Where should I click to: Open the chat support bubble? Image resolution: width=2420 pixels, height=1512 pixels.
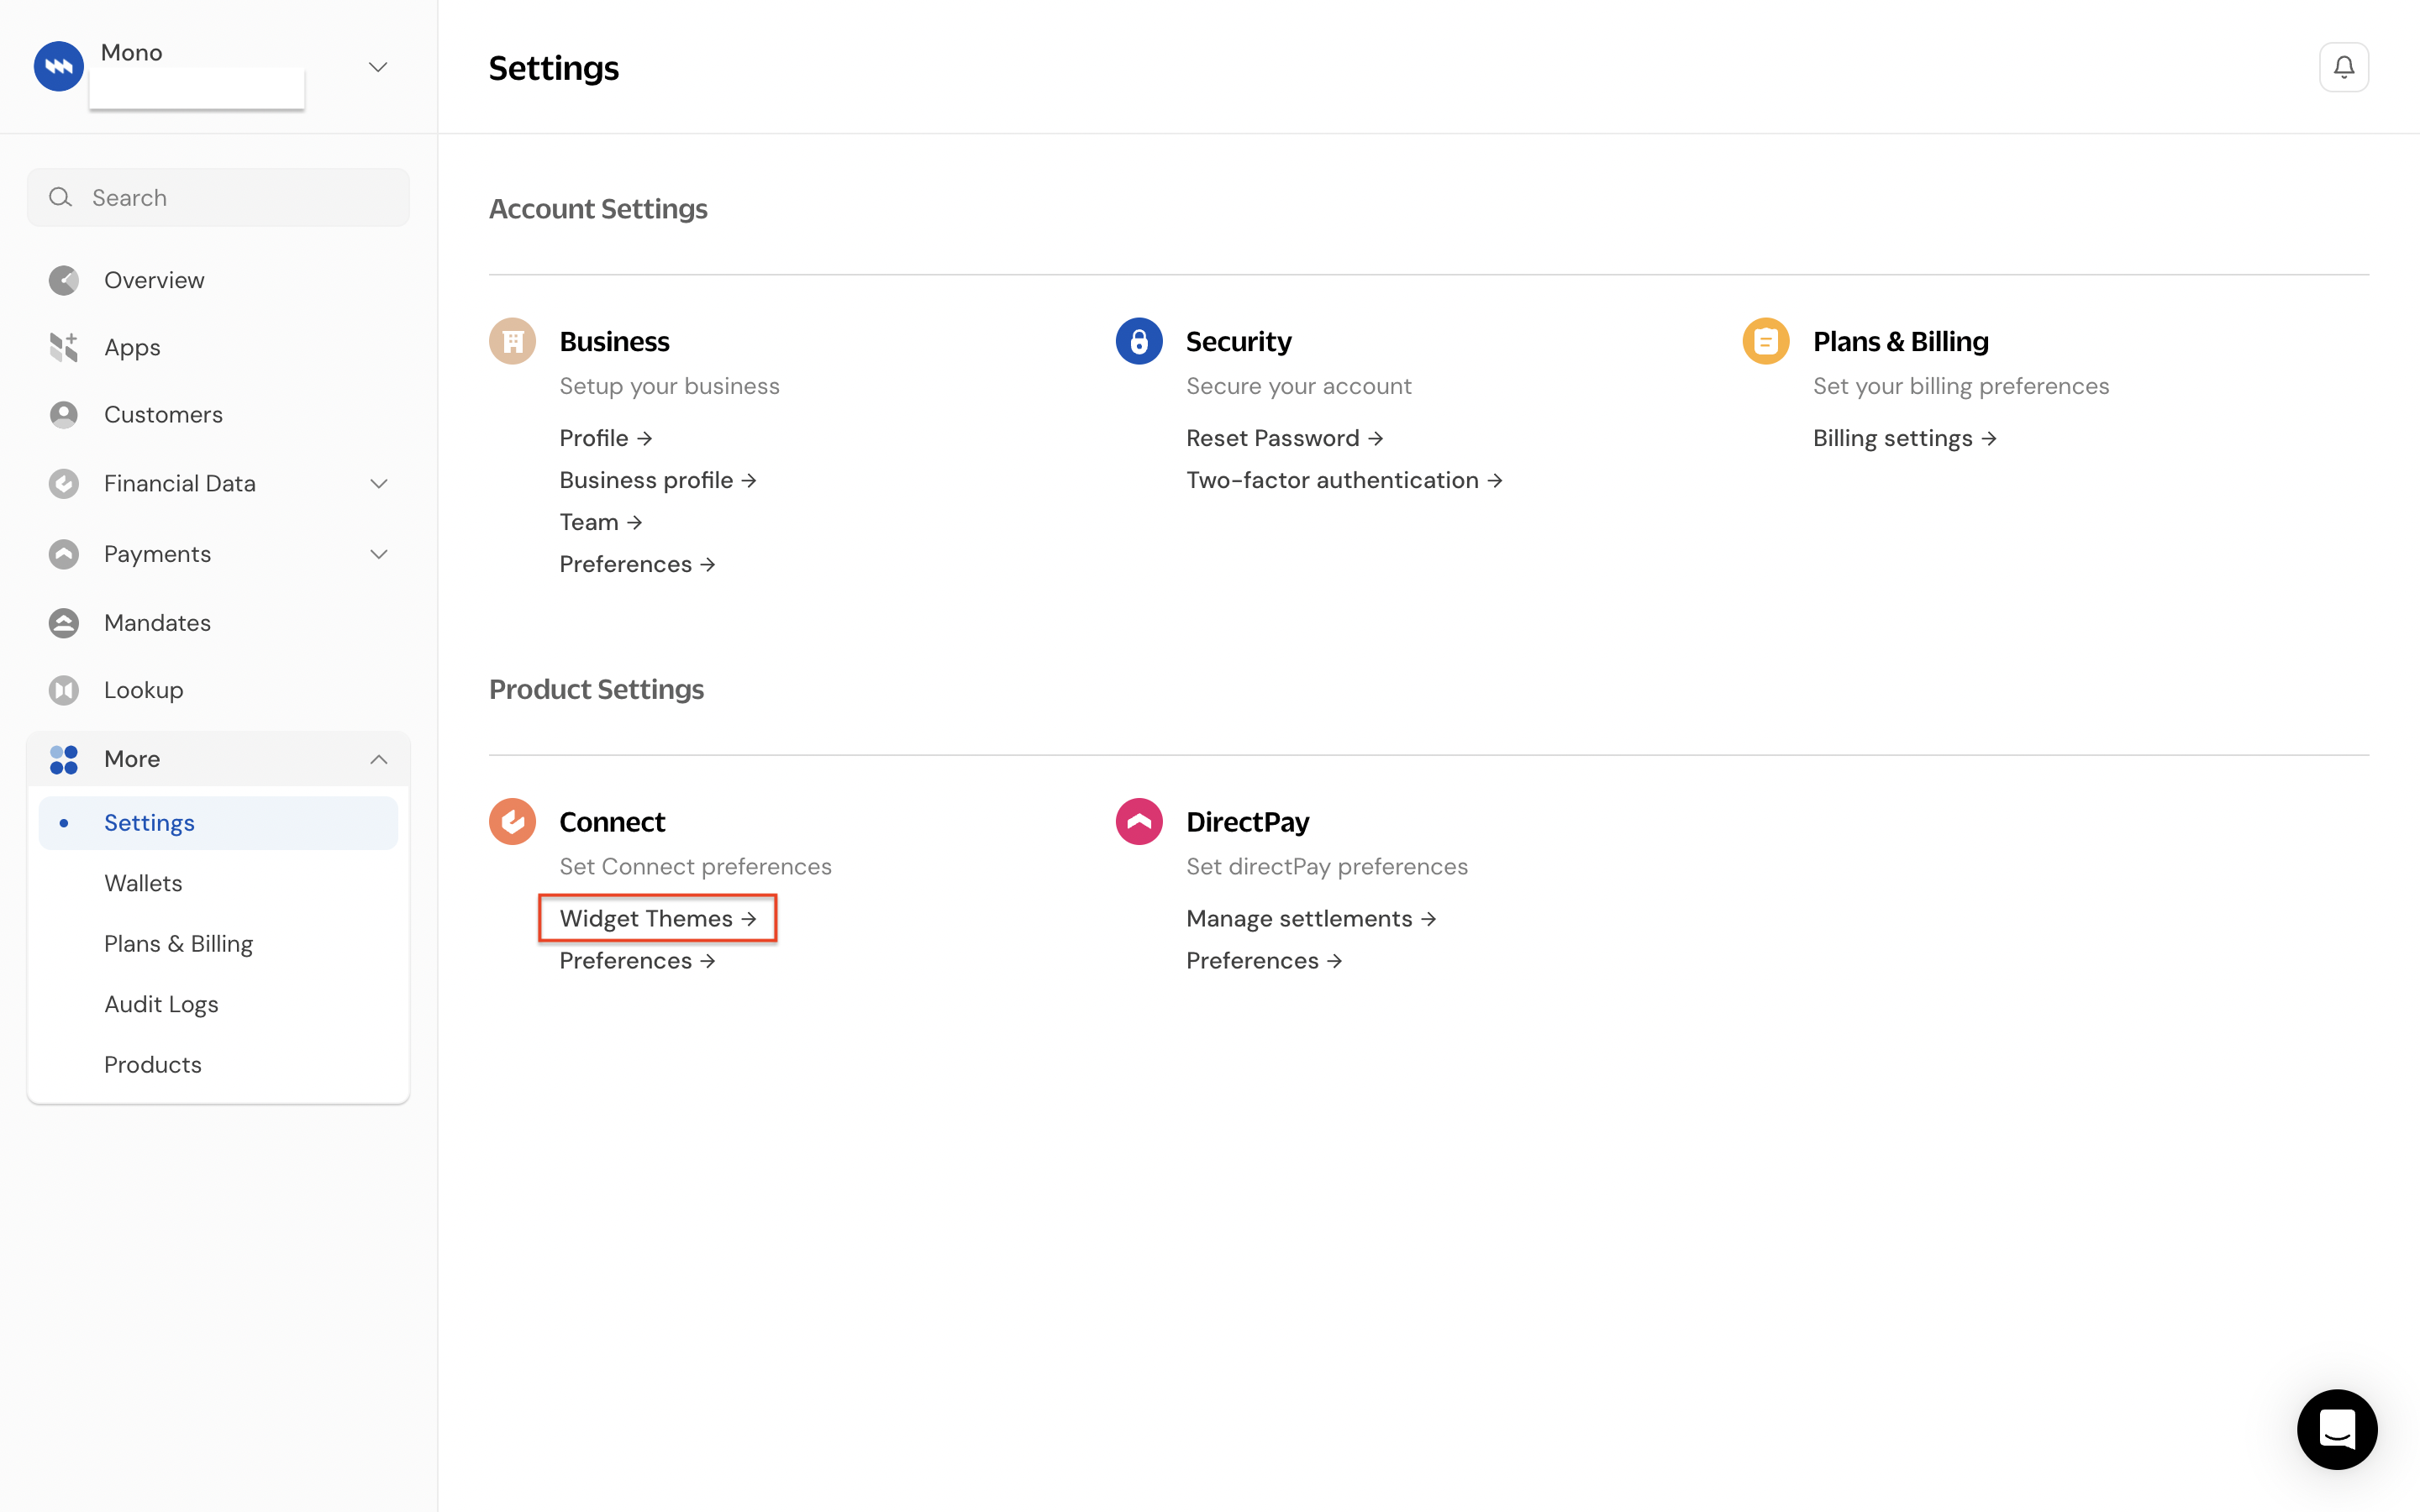2336,1429
